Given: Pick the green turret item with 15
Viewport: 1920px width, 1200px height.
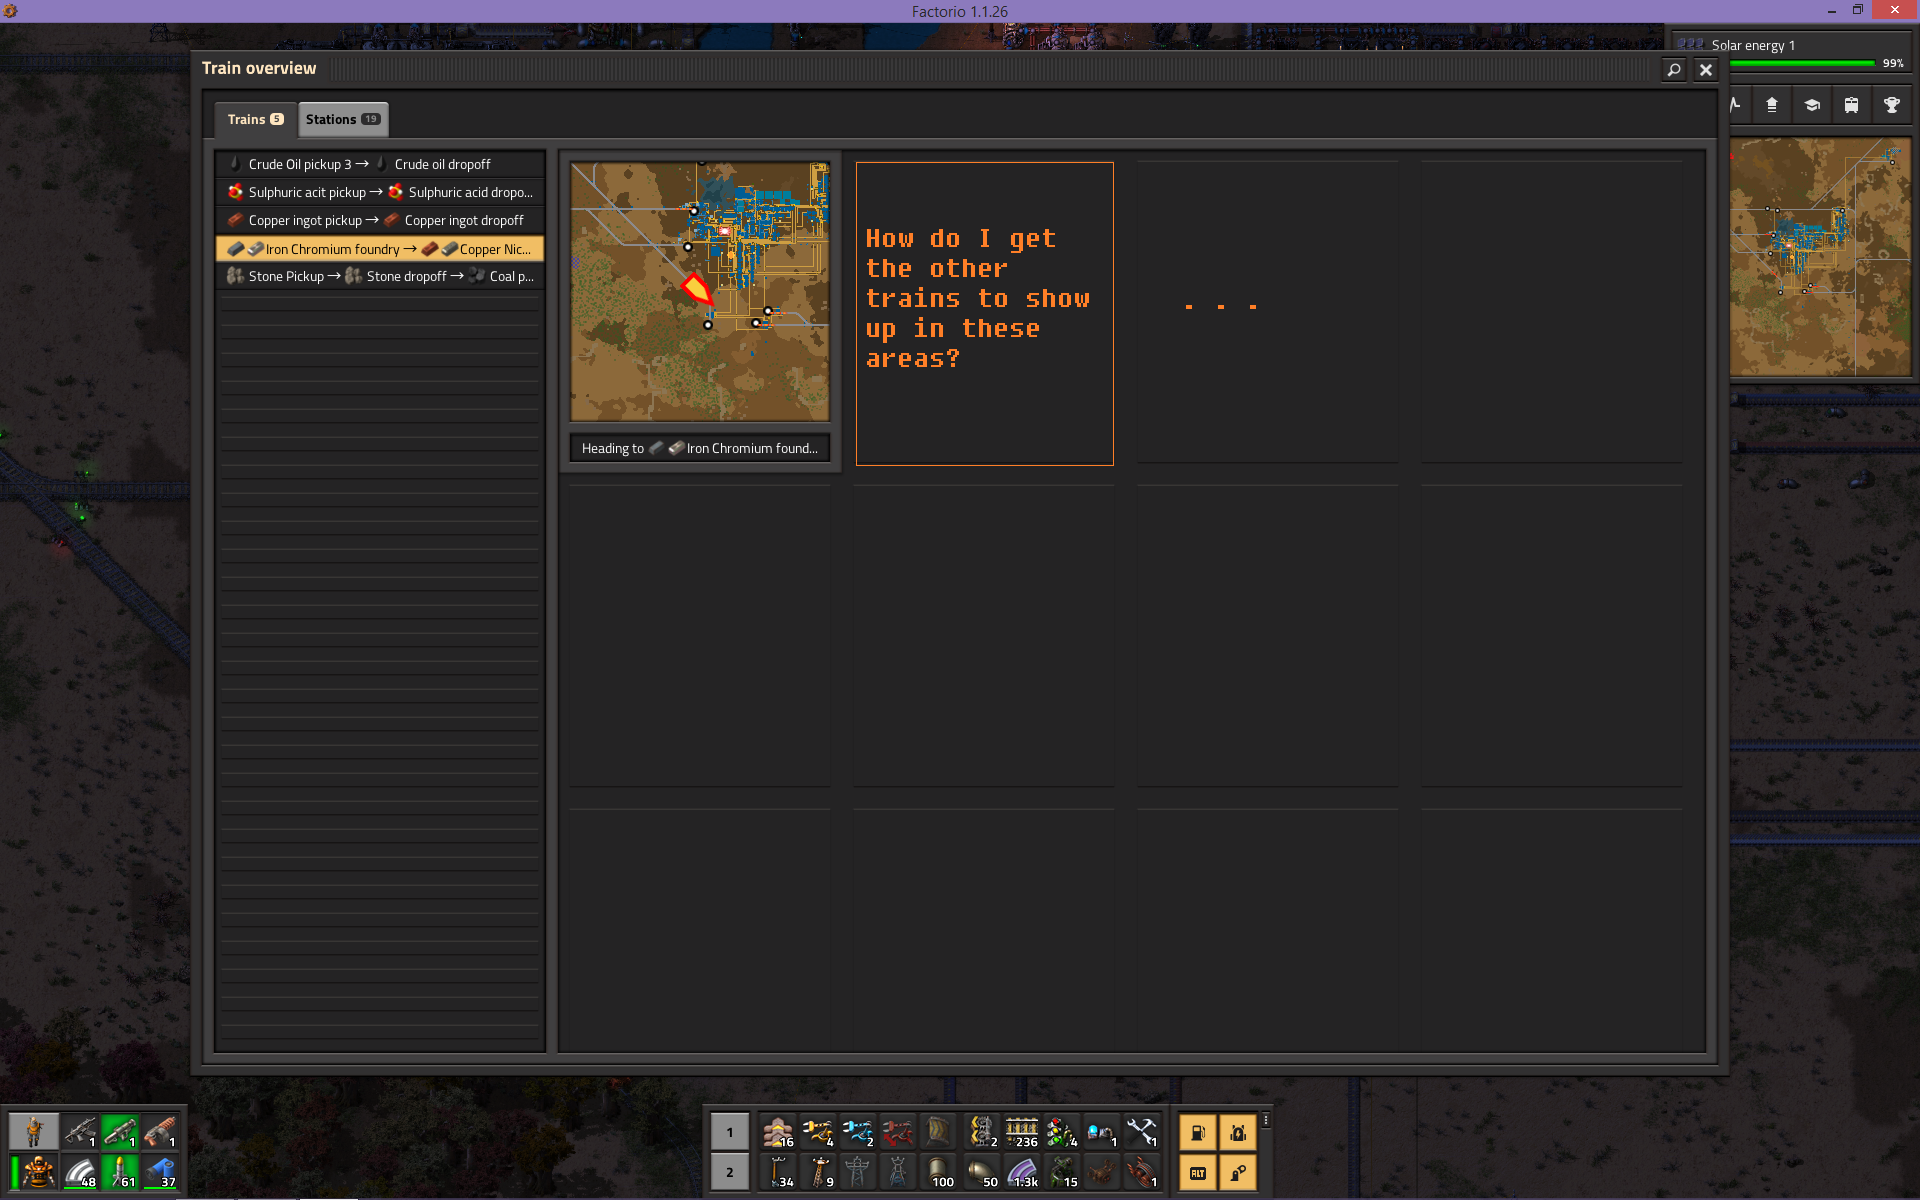Looking at the screenshot, I should click(x=1062, y=1172).
